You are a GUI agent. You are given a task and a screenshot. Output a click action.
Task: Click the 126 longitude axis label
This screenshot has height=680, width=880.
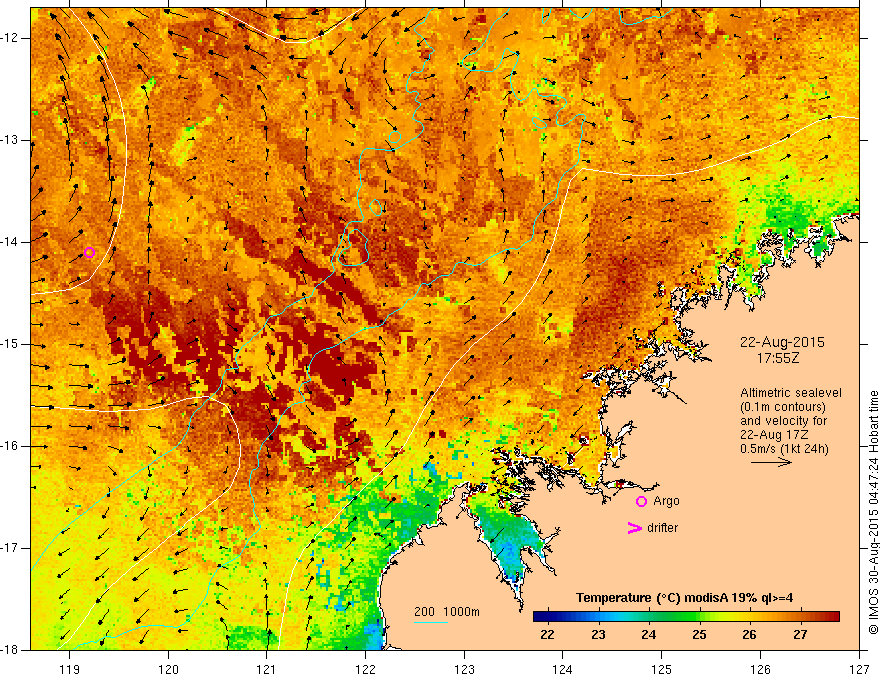[x=760, y=669]
